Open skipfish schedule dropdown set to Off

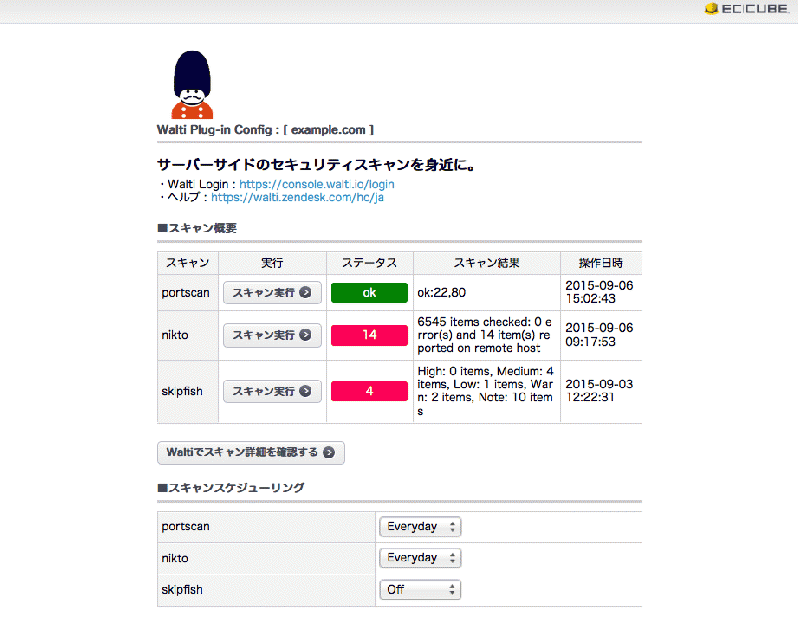420,590
